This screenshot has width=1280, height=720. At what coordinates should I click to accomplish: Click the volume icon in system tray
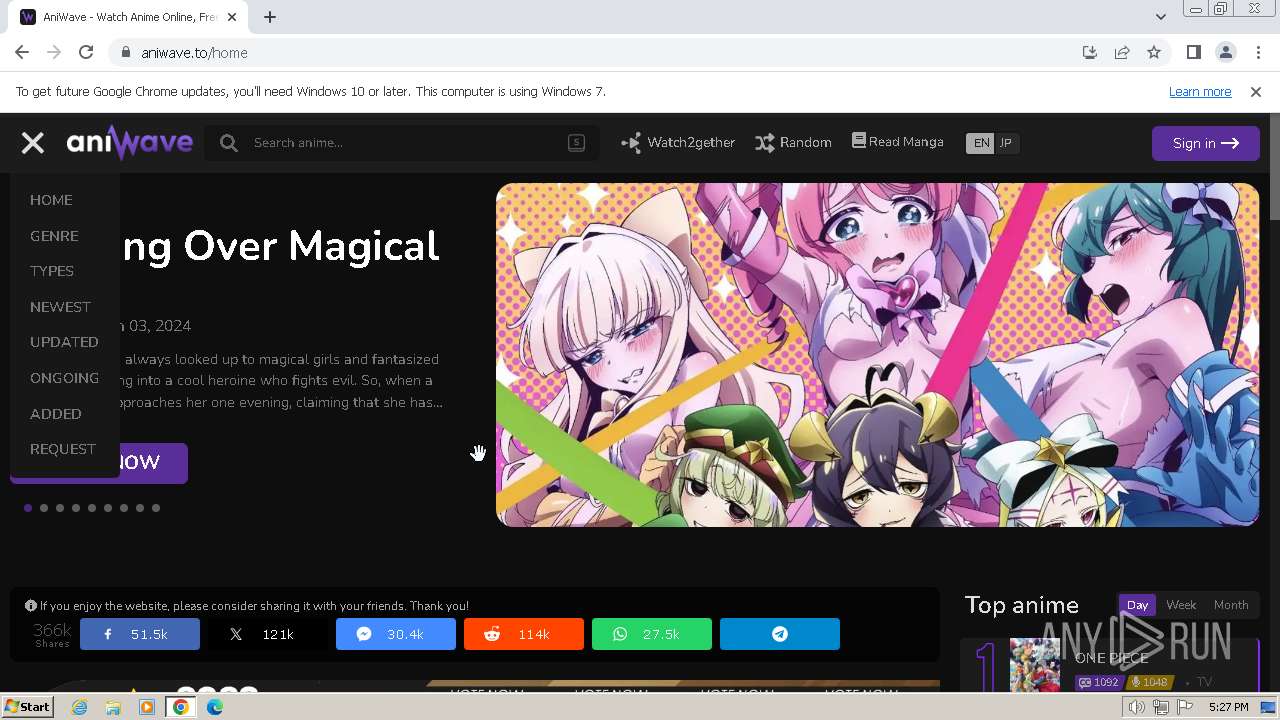[x=1137, y=707]
